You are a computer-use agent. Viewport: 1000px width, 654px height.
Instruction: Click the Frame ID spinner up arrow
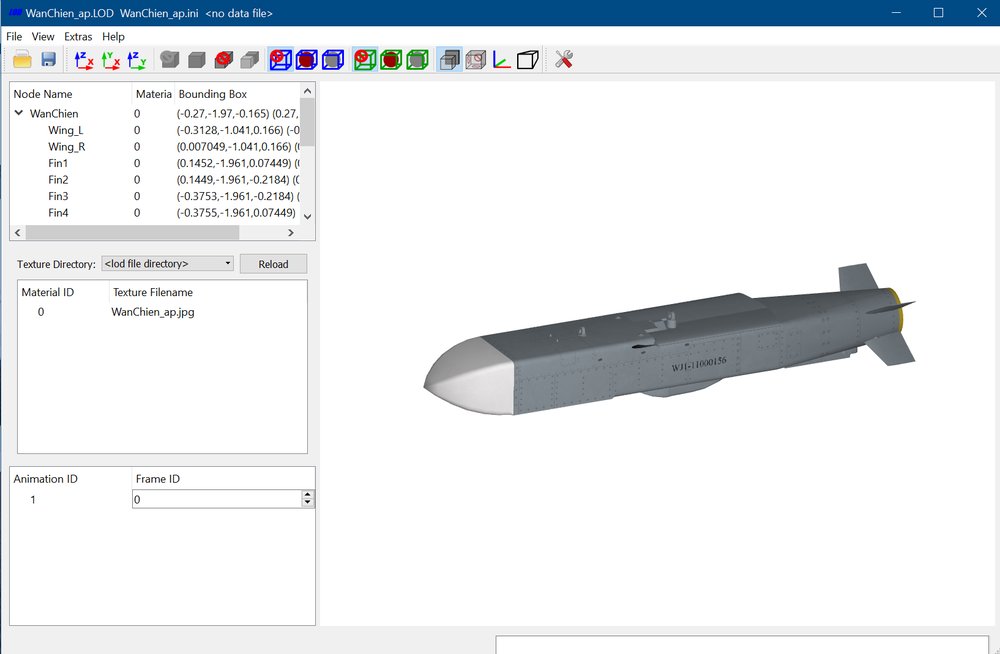click(307, 494)
